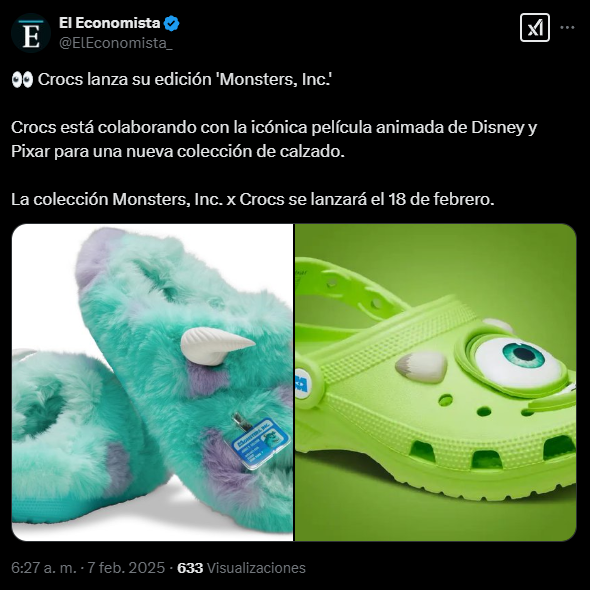The image size is (590, 590).
Task: Click the big eyeball on the green Croc
Action: click(518, 360)
